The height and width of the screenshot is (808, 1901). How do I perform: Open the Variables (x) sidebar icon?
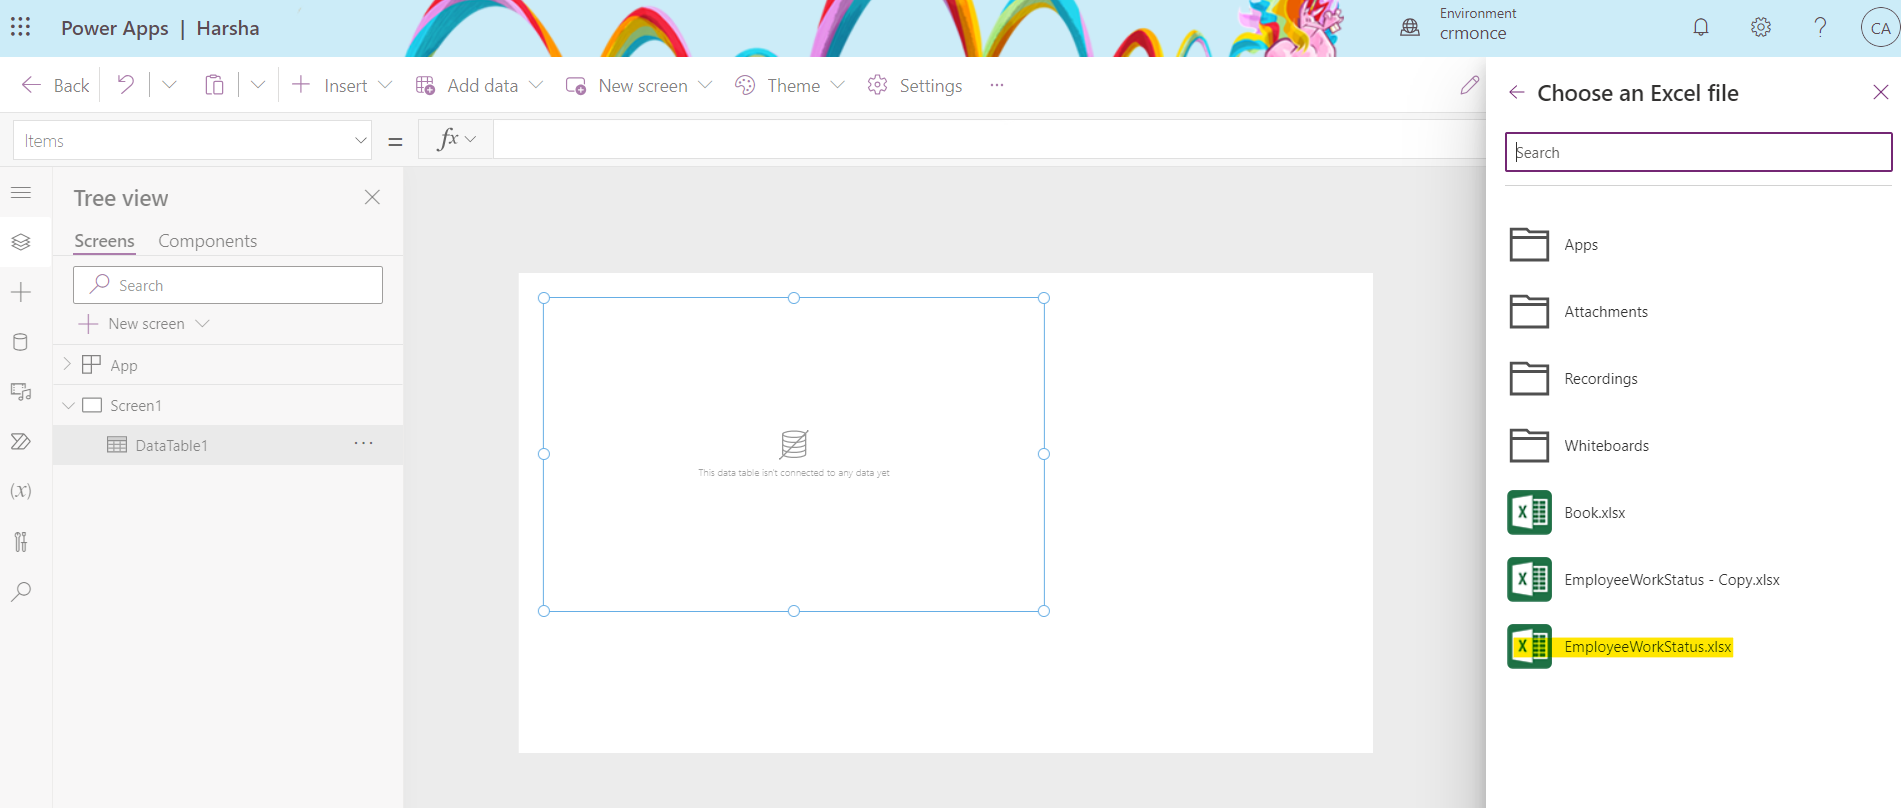pyautogui.click(x=21, y=491)
